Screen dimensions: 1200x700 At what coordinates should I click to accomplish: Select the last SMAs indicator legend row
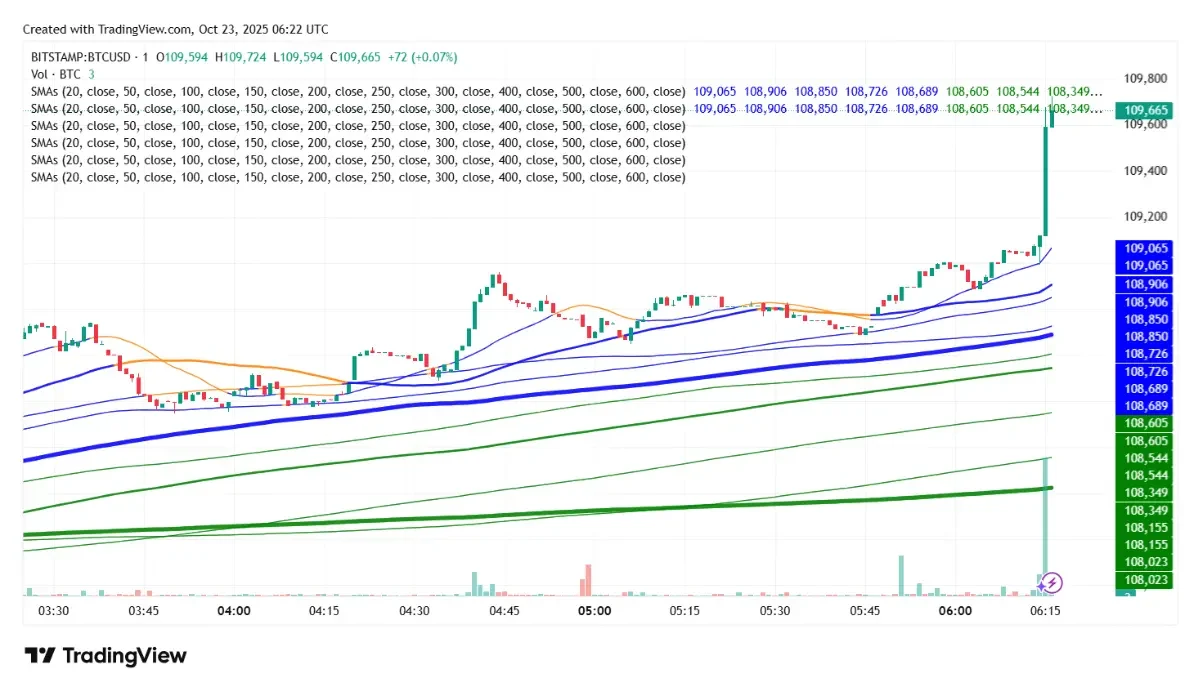point(357,177)
